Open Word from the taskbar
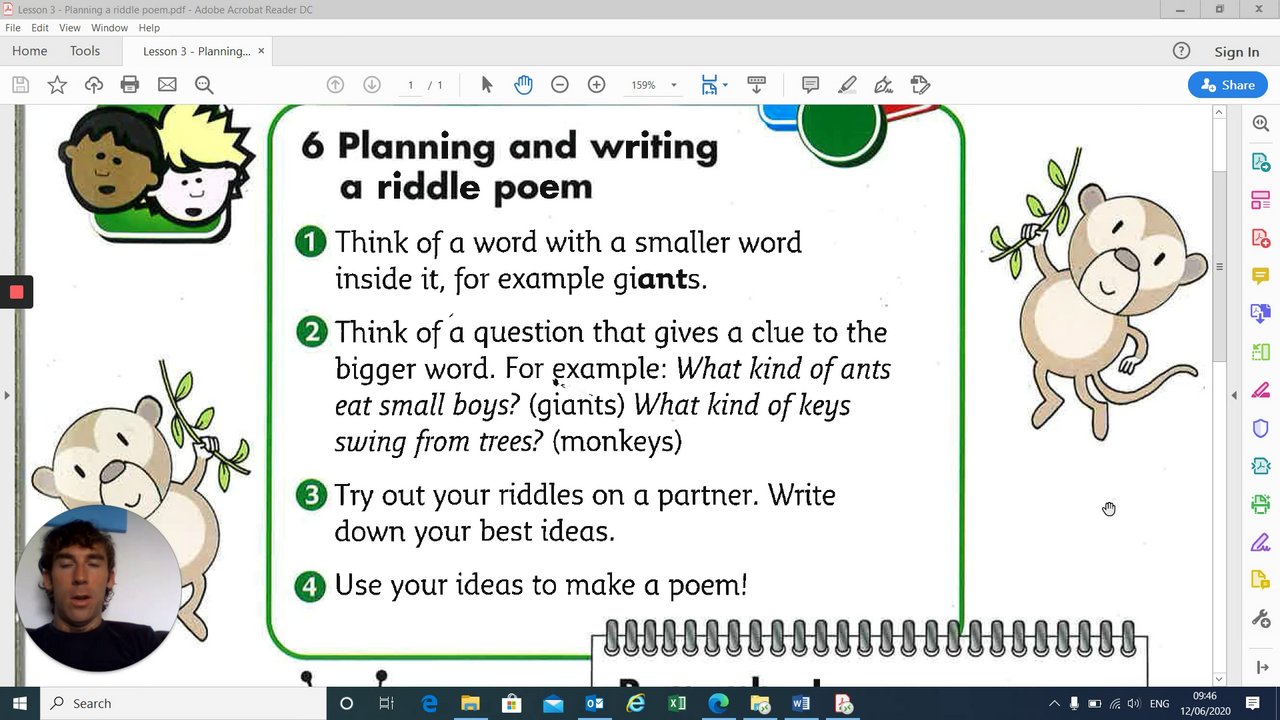1280x720 pixels. click(x=801, y=703)
